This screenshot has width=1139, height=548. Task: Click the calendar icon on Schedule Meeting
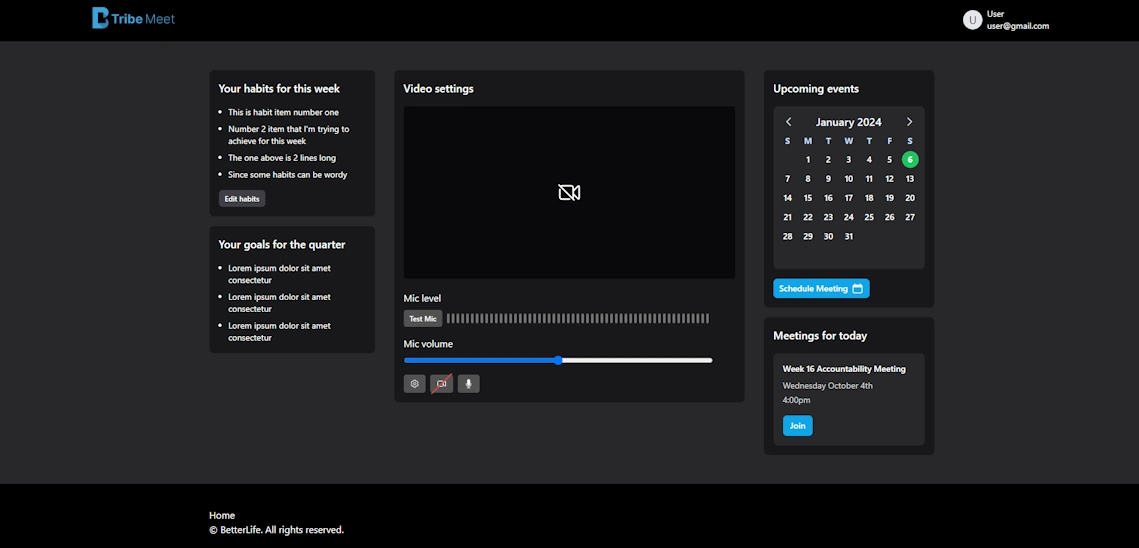point(857,289)
